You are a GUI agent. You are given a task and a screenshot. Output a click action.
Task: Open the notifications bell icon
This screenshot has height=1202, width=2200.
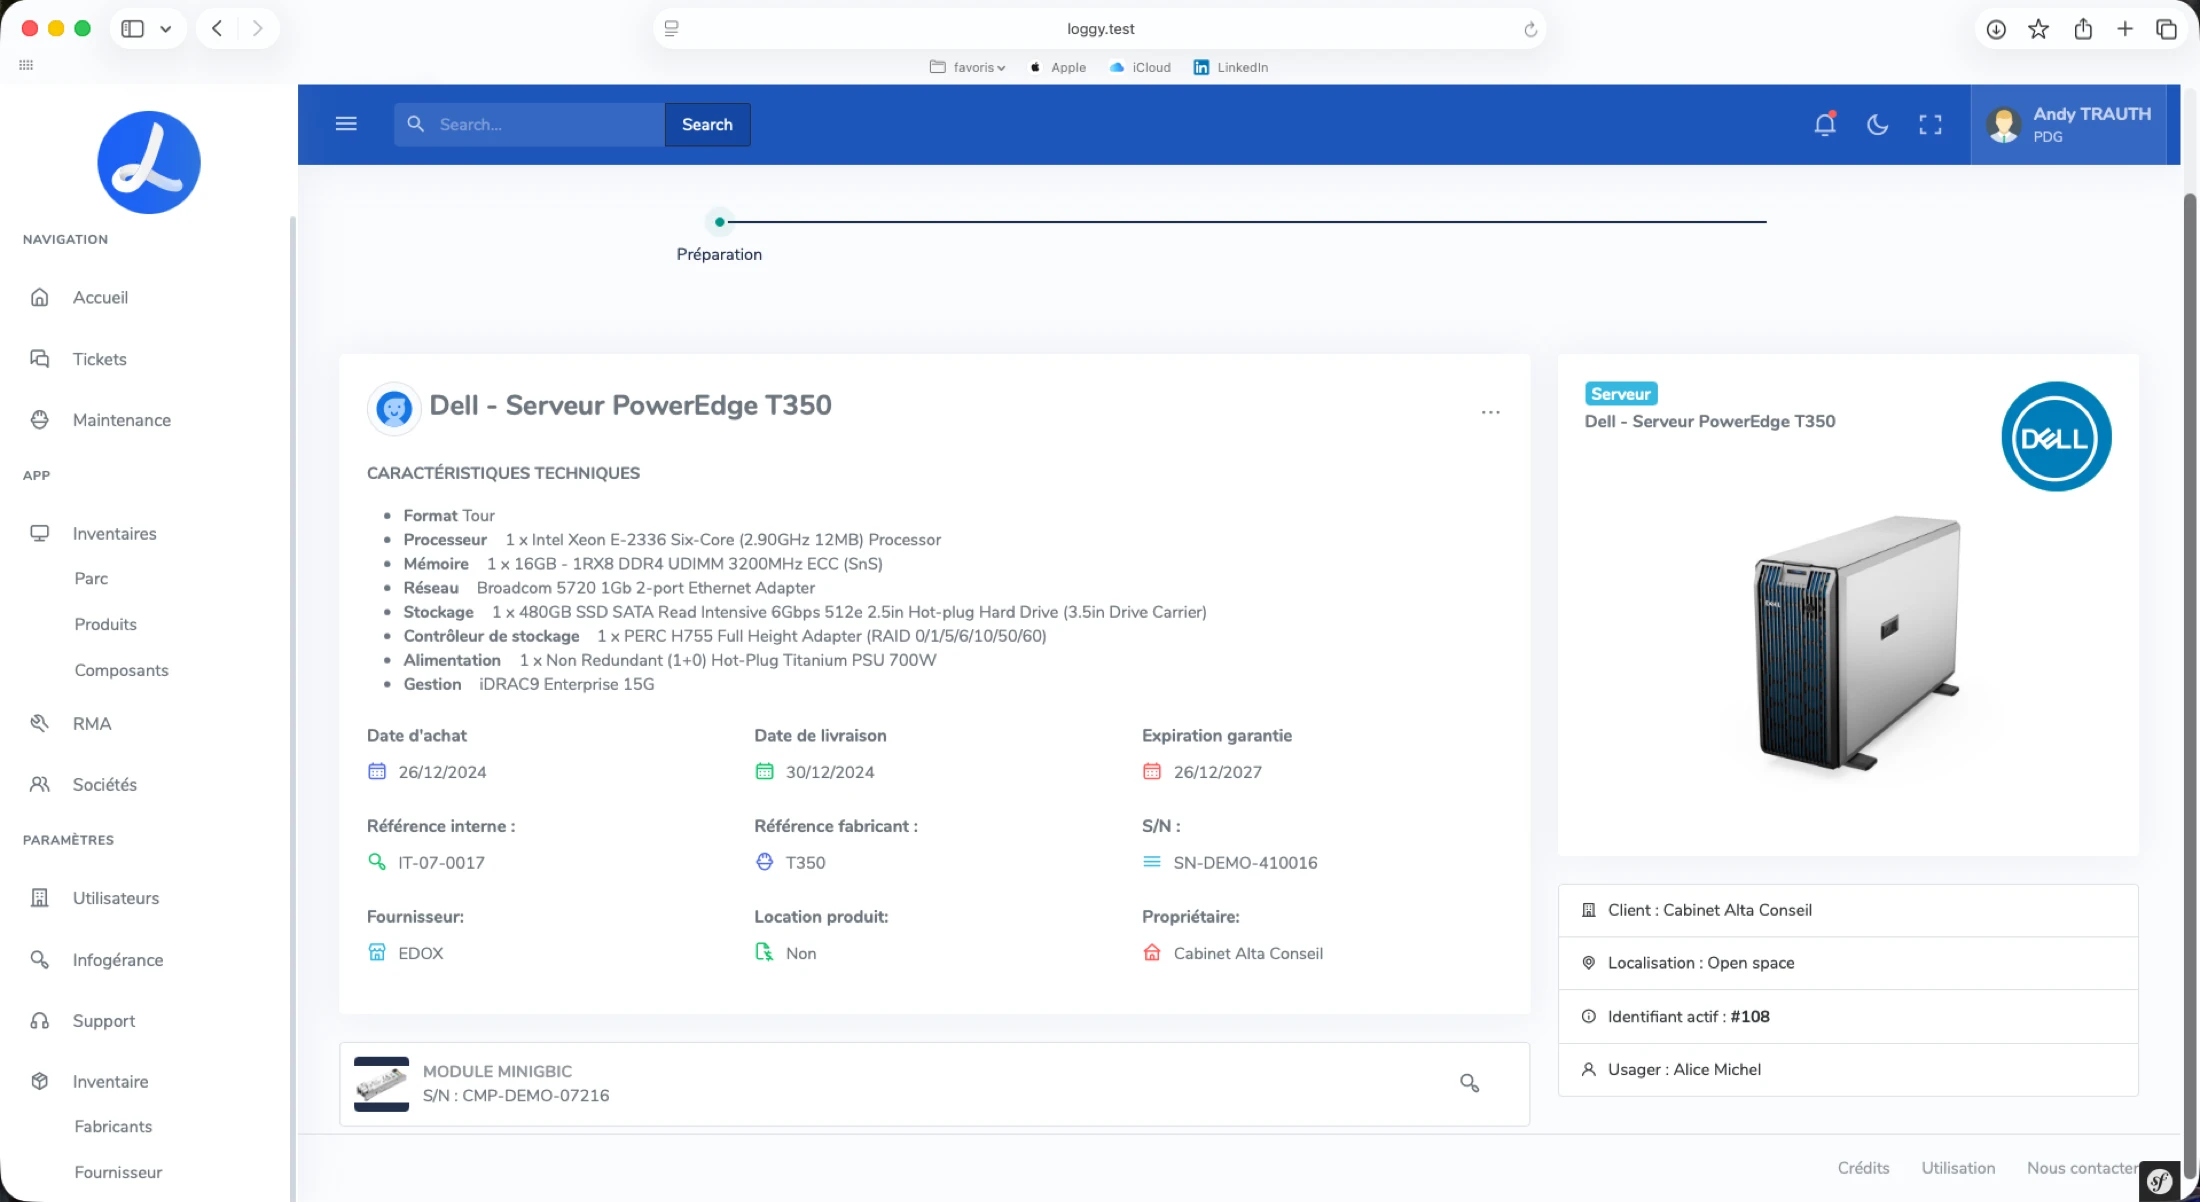[x=1825, y=124]
